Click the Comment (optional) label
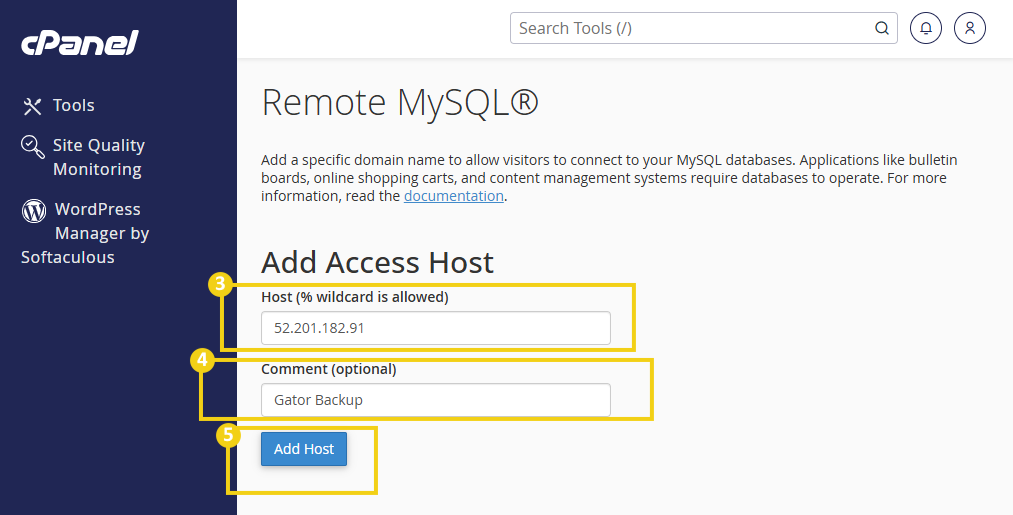Image resolution: width=1013 pixels, height=515 pixels. pos(329,369)
